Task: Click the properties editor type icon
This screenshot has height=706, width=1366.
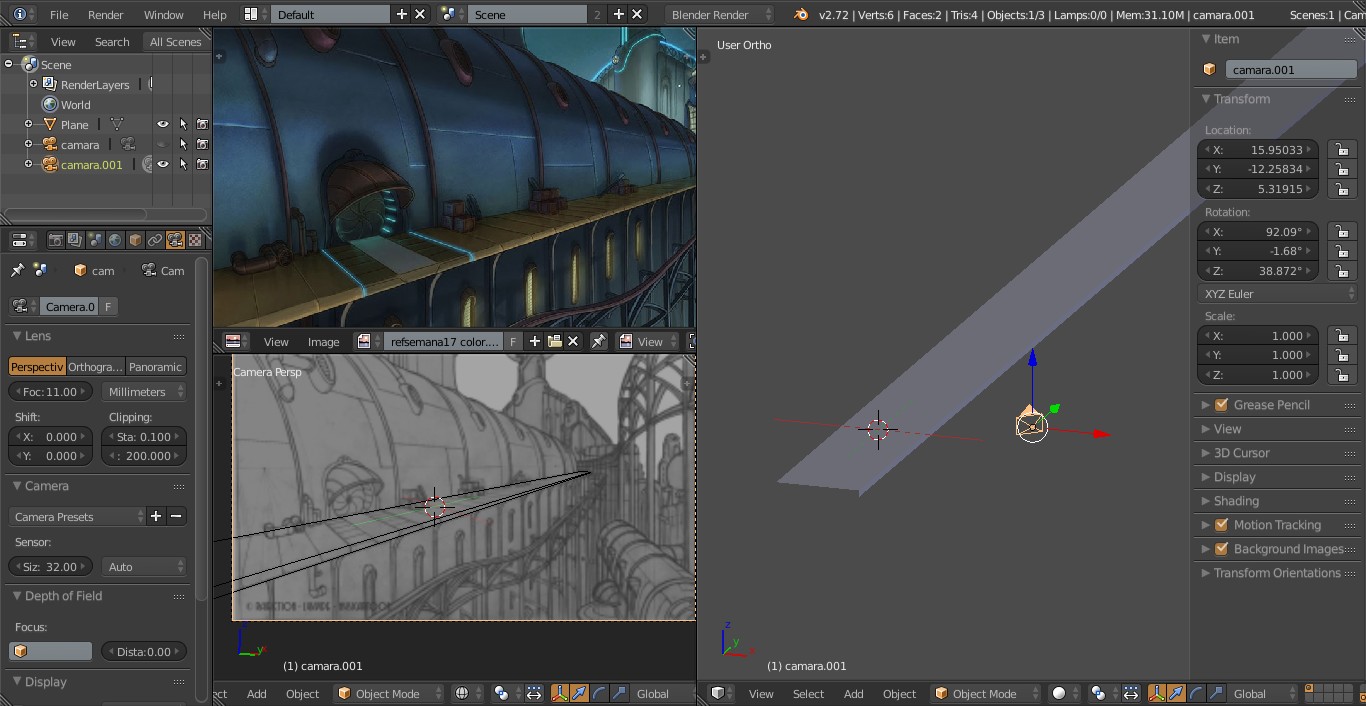Action: click(x=24, y=240)
